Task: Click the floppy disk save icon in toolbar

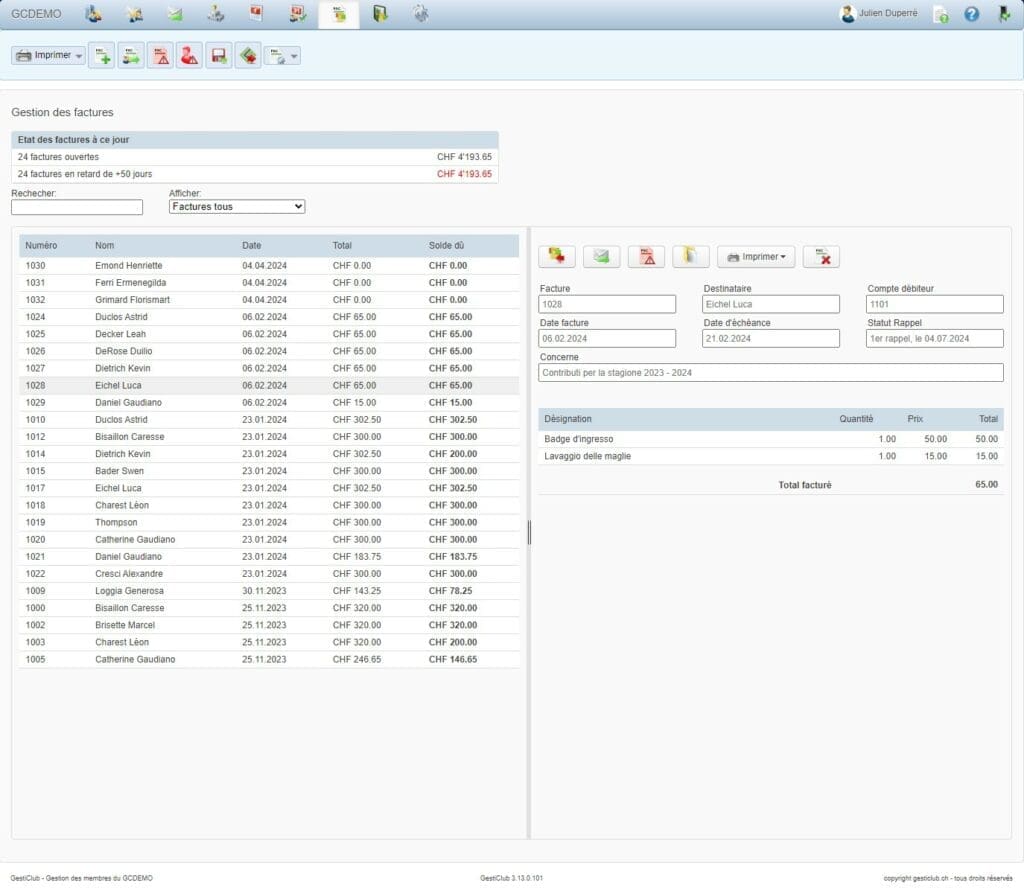Action: pyautogui.click(x=218, y=56)
